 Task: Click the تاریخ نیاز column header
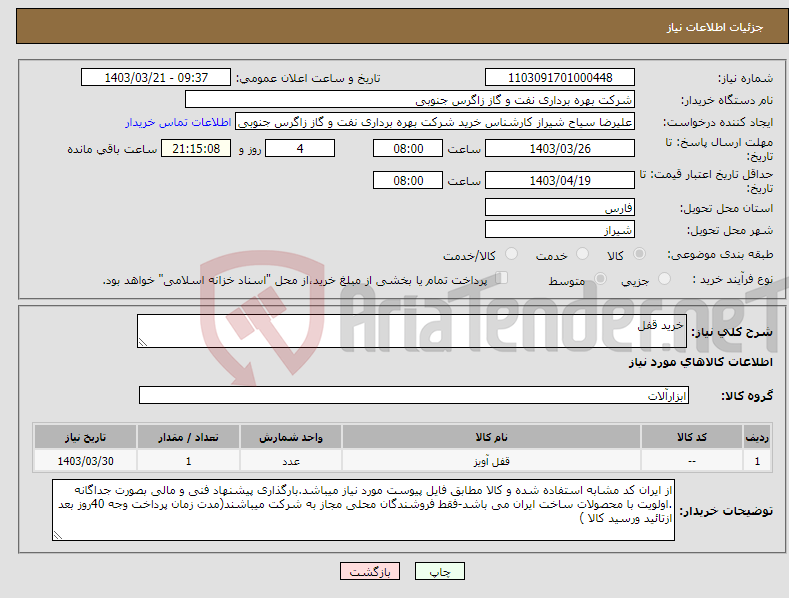(86, 437)
